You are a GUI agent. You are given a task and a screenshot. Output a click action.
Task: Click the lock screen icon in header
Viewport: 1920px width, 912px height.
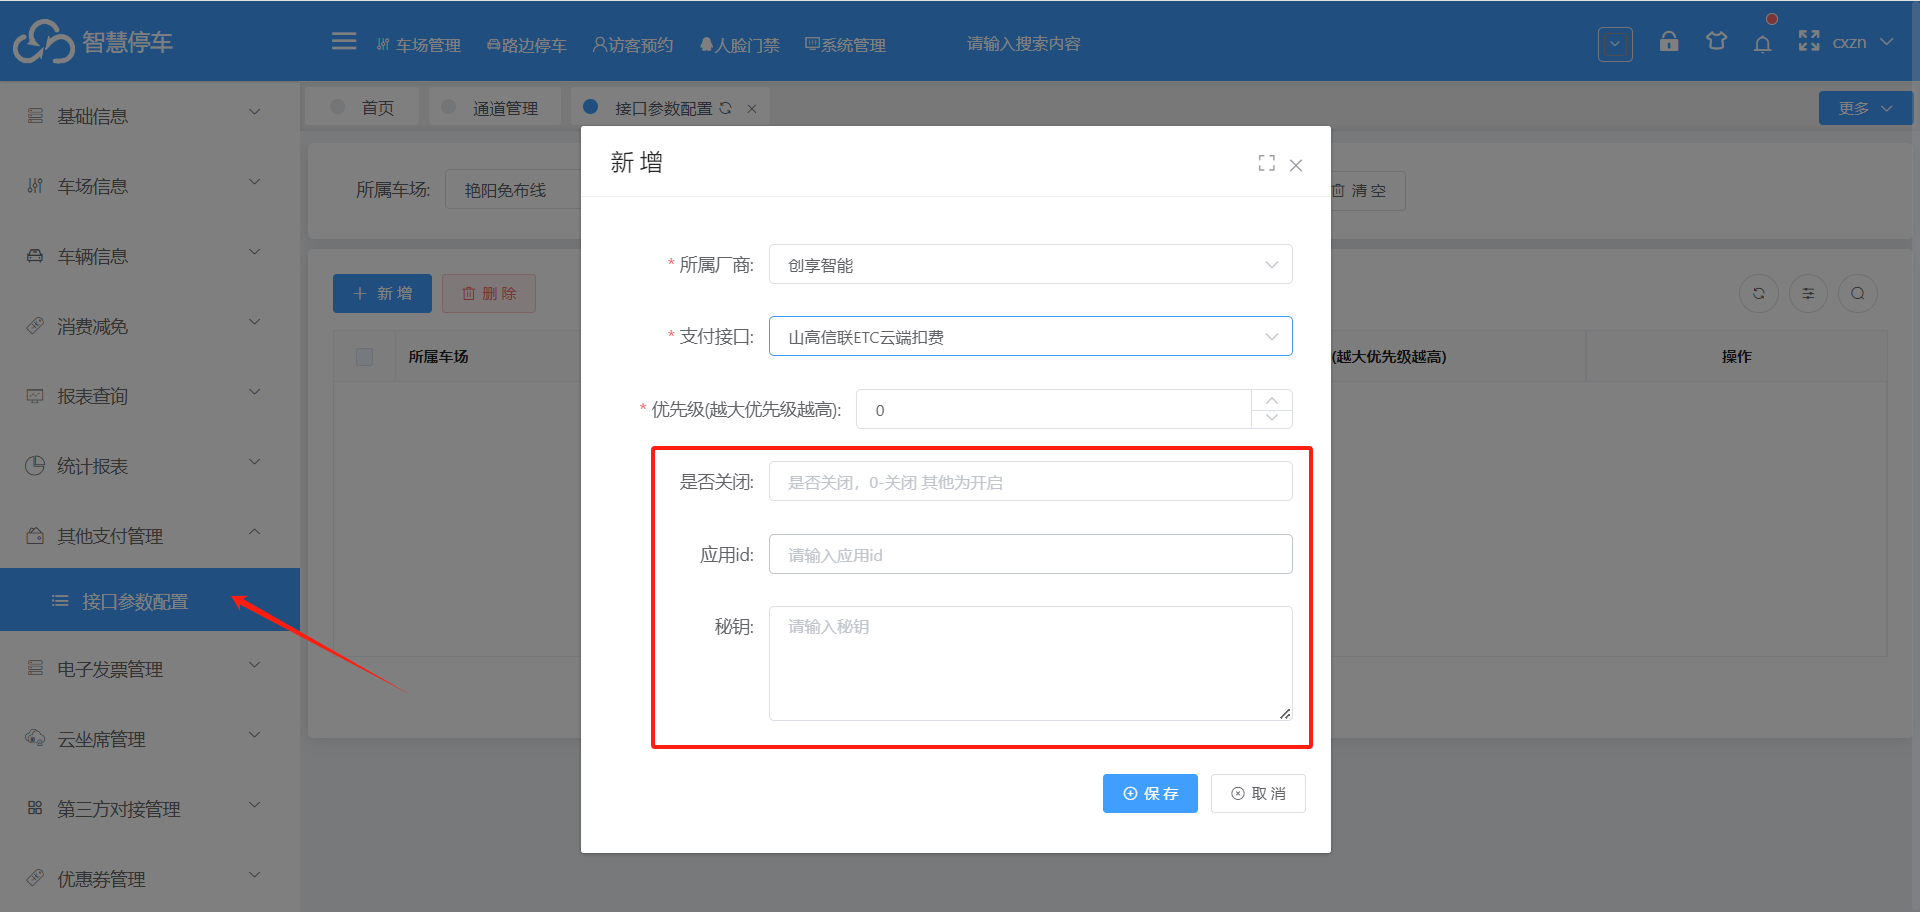[1669, 42]
